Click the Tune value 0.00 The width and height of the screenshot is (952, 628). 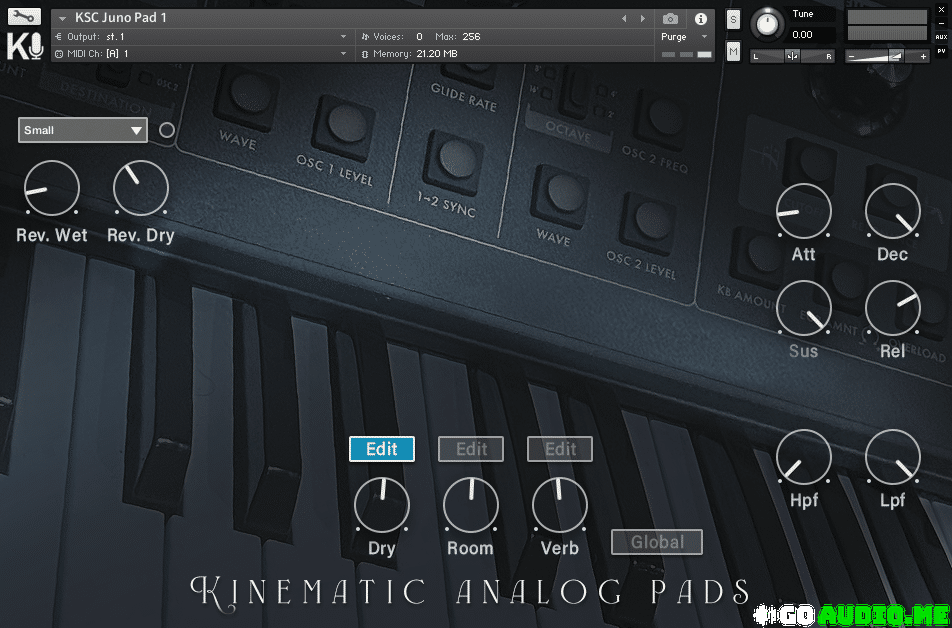[x=802, y=35]
